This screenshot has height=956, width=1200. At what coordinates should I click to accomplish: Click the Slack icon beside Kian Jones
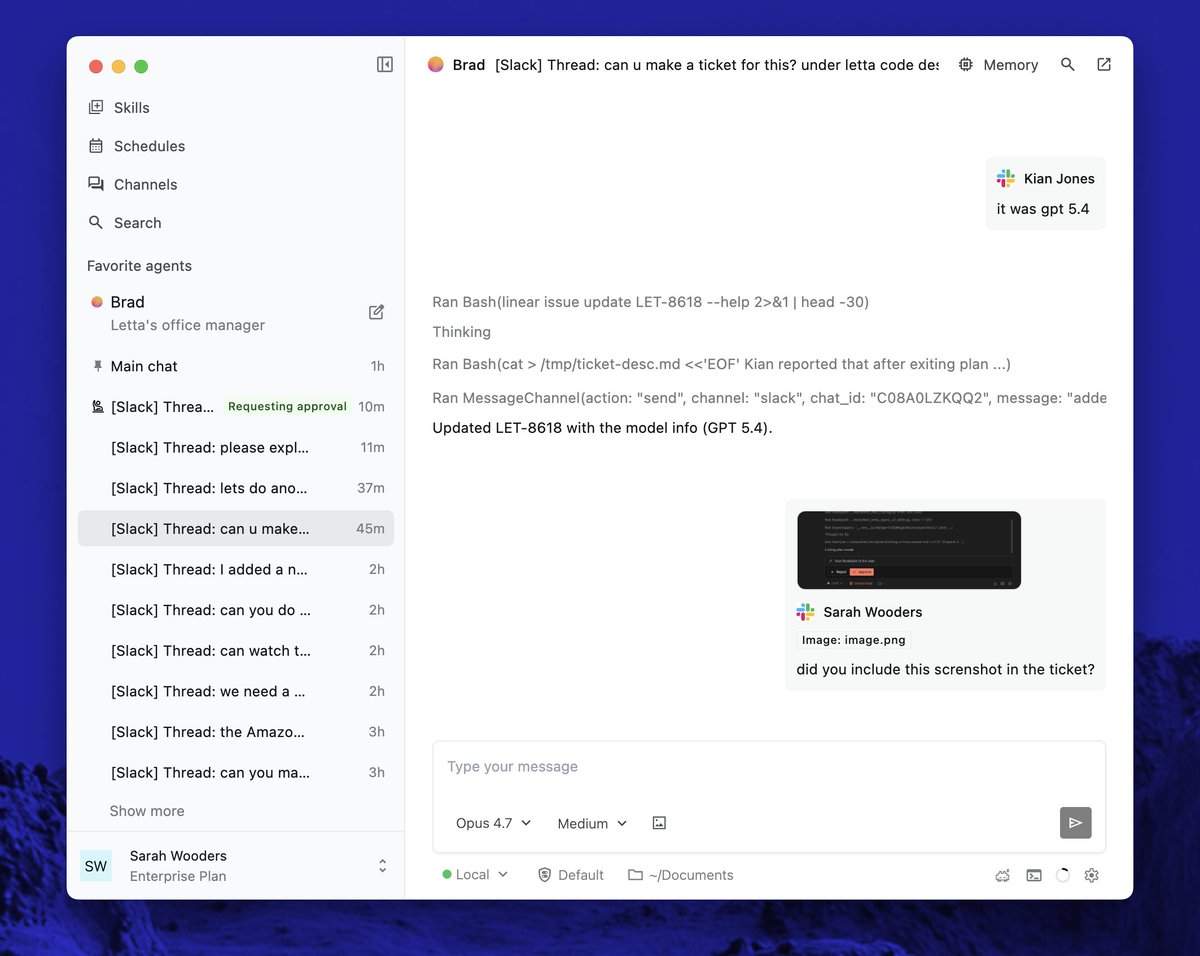pos(1006,178)
